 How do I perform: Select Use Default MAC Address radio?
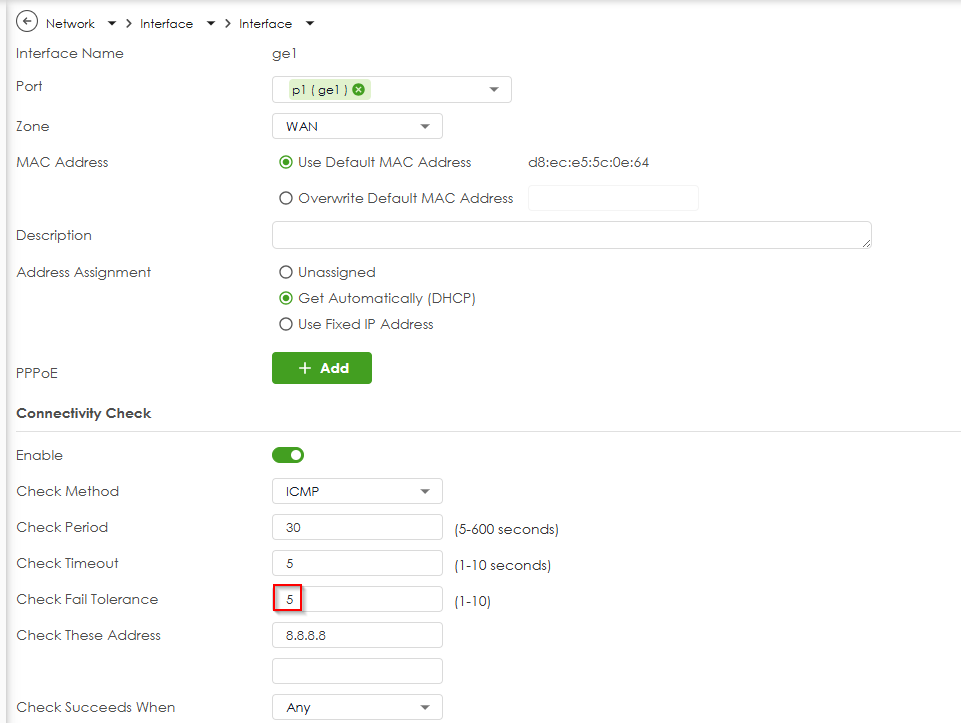286,162
